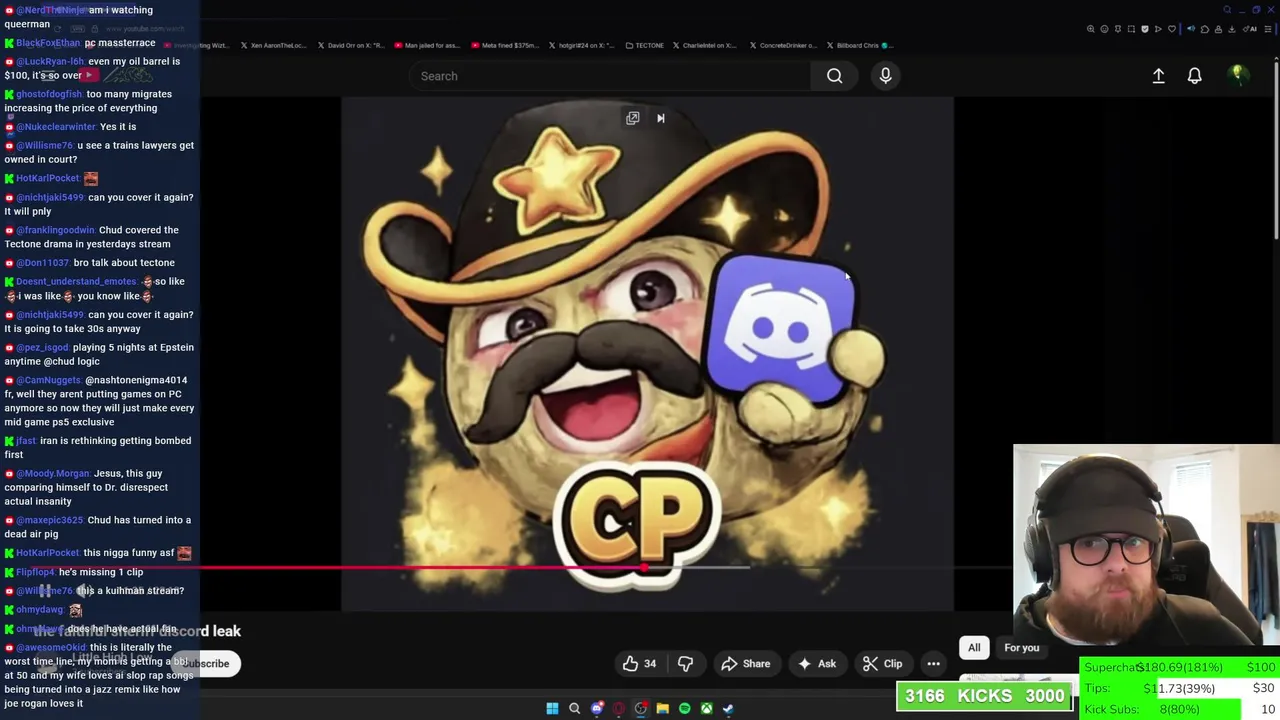Bookmark page with the heart icon

pos(1172,29)
